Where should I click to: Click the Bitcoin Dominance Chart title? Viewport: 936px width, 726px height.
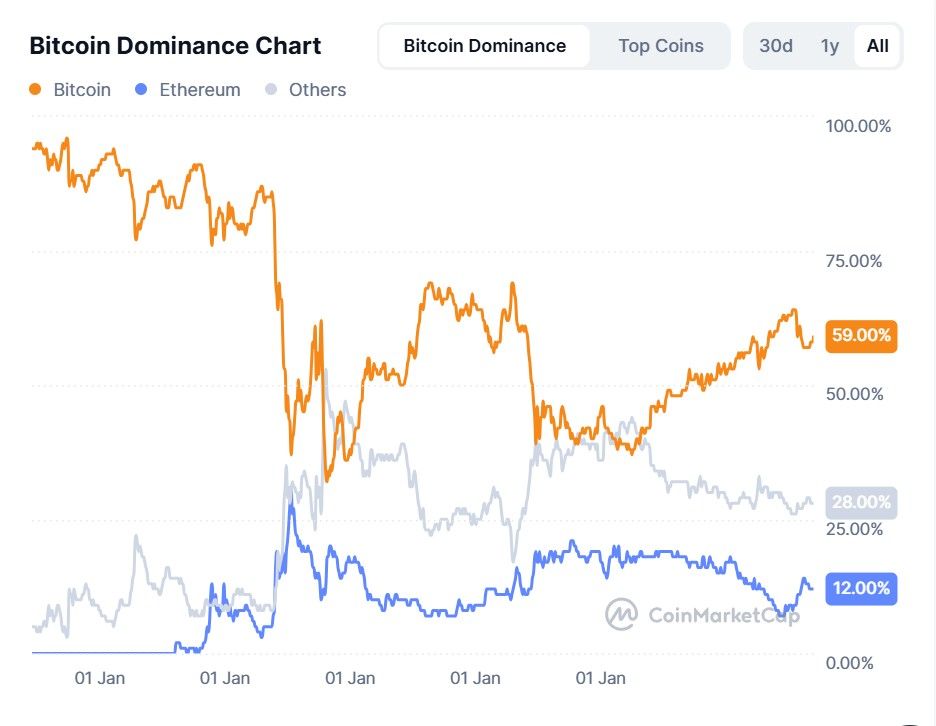tap(175, 46)
